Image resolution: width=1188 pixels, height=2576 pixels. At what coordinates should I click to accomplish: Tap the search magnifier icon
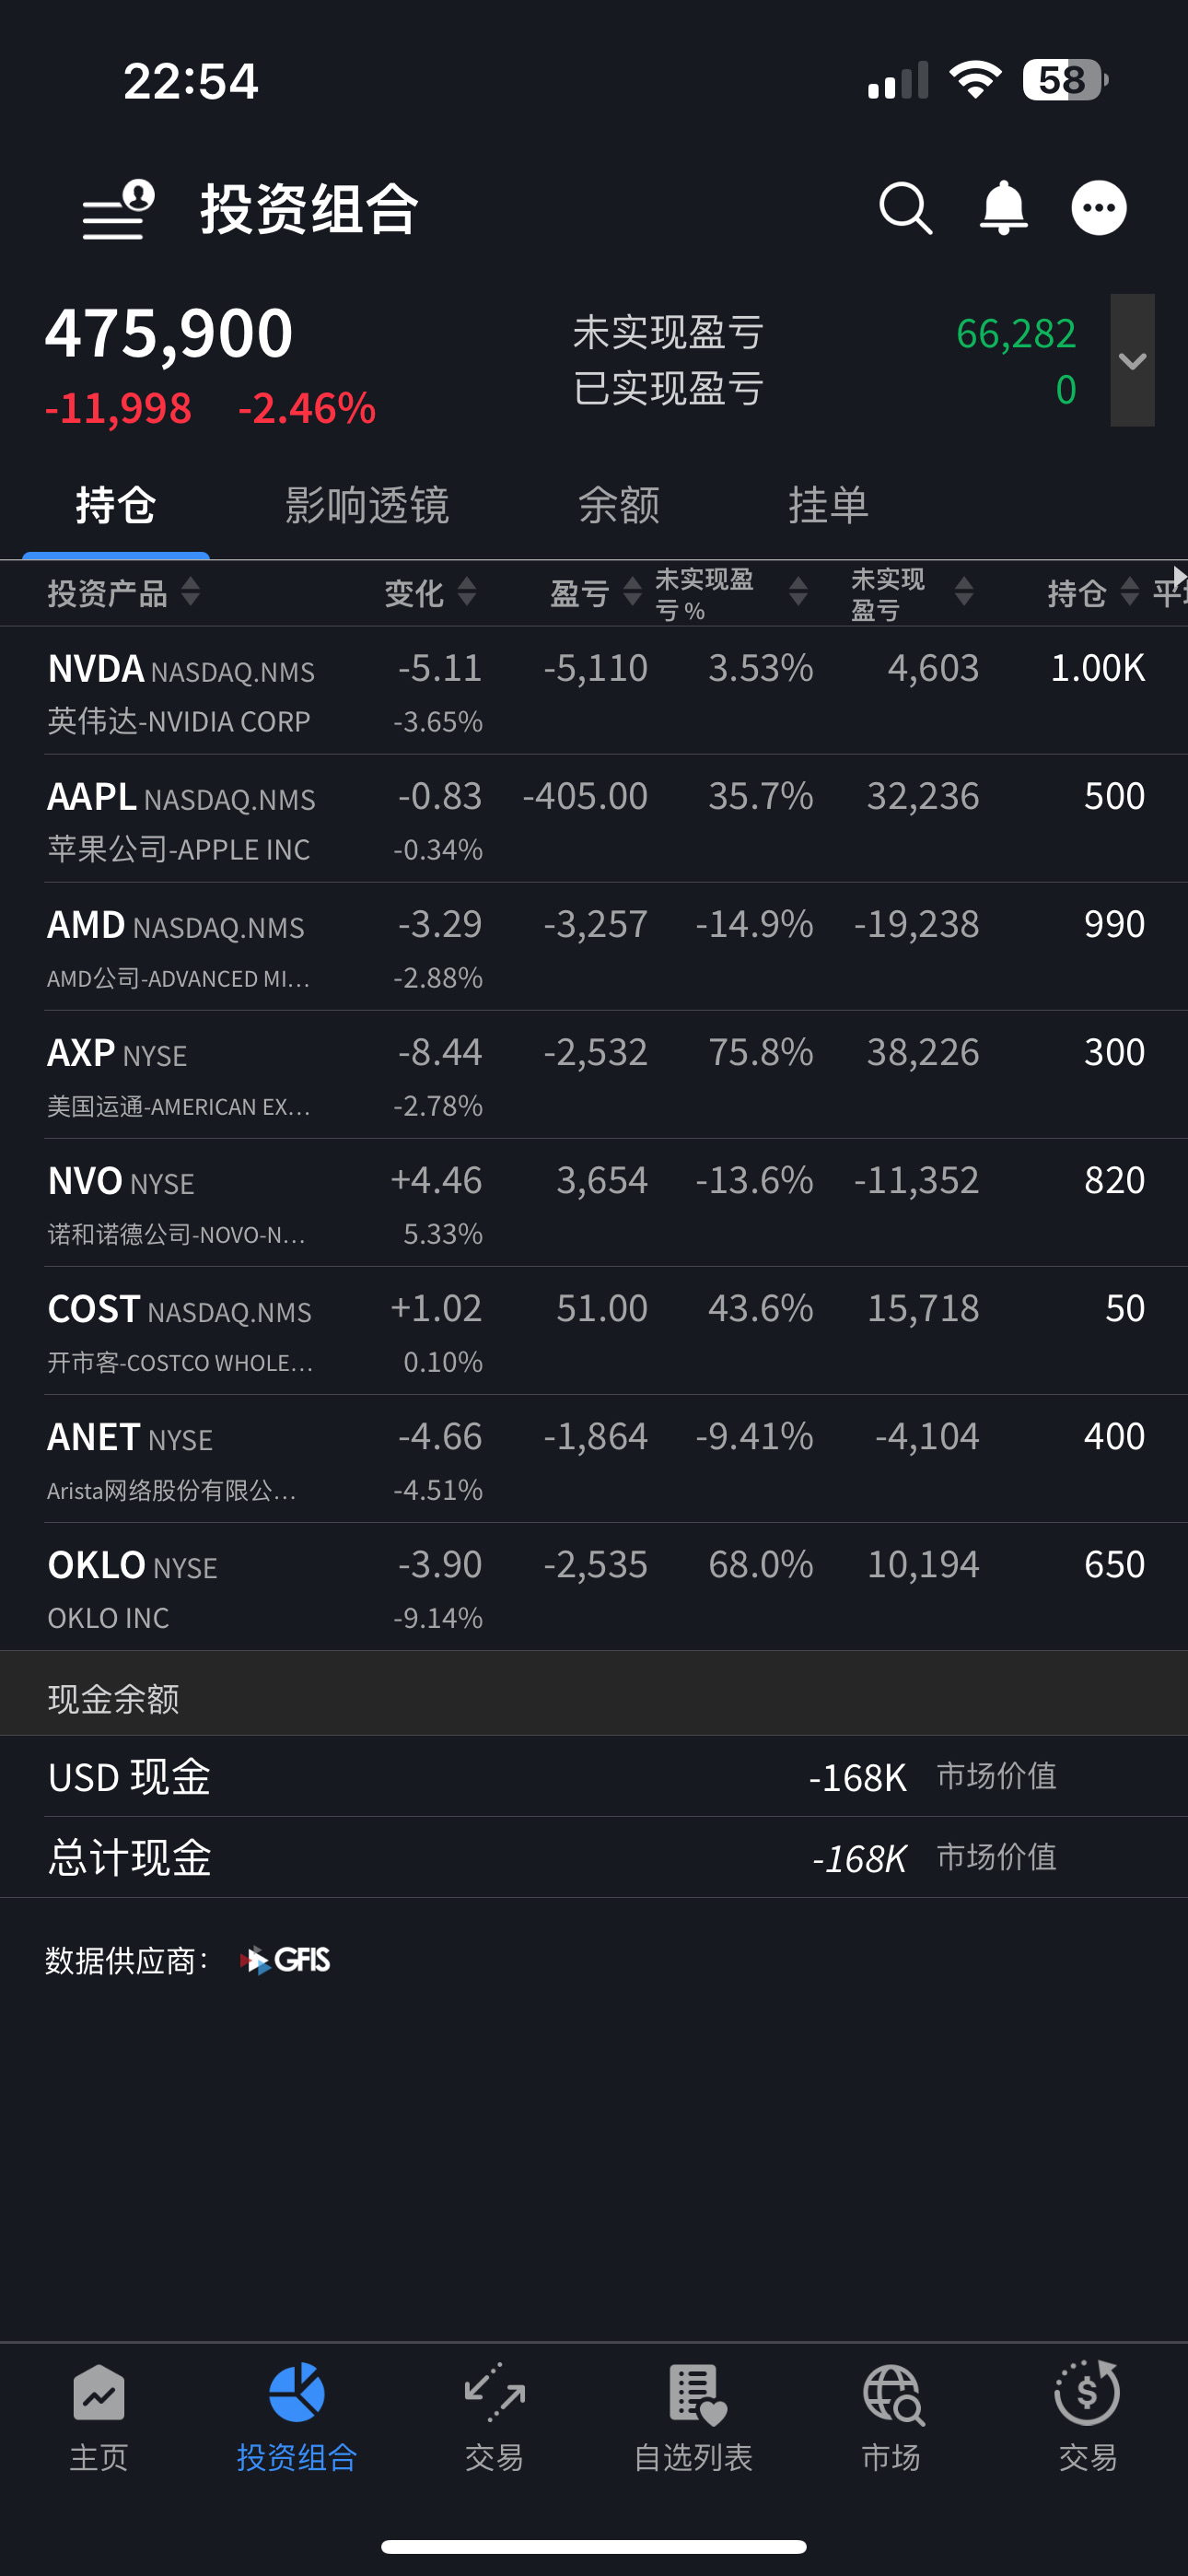tap(906, 209)
